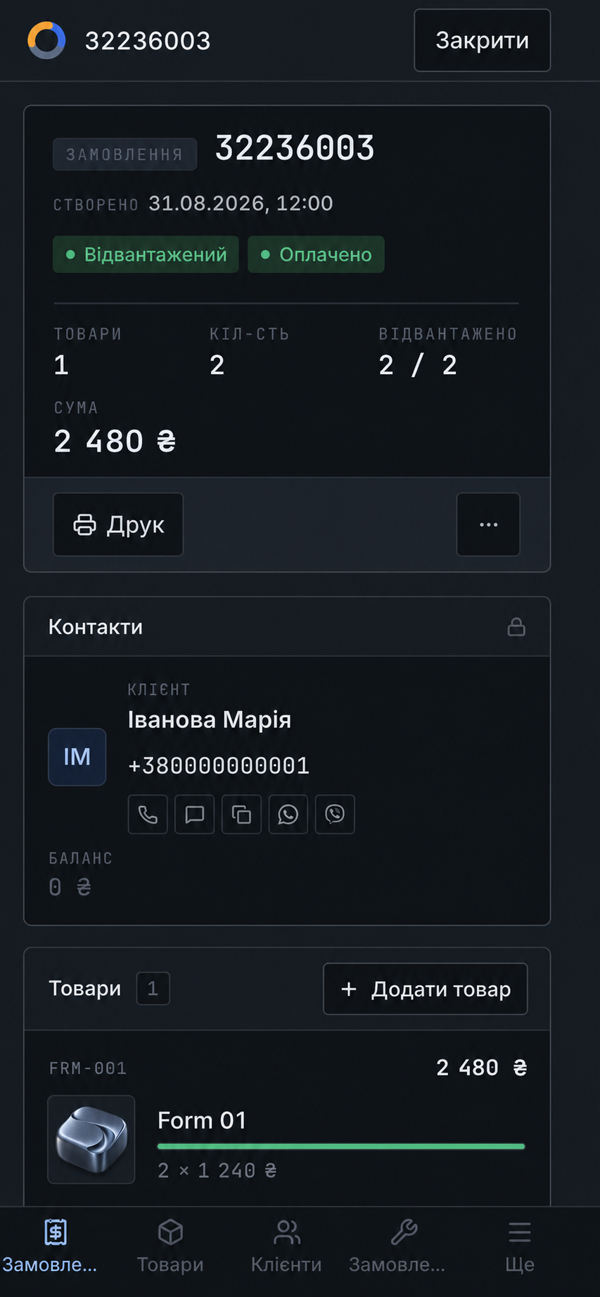The width and height of the screenshot is (600, 1297).
Task: Send SMS via the message bubble icon
Action: pos(195,814)
